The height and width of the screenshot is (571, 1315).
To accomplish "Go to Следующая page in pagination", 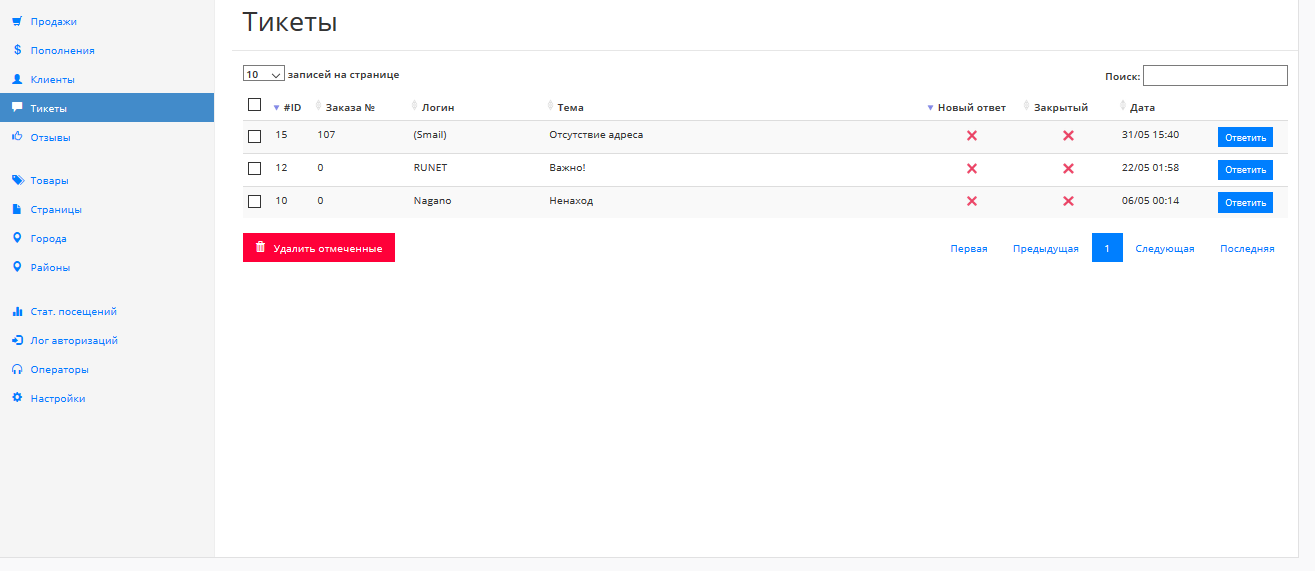I will point(1165,249).
